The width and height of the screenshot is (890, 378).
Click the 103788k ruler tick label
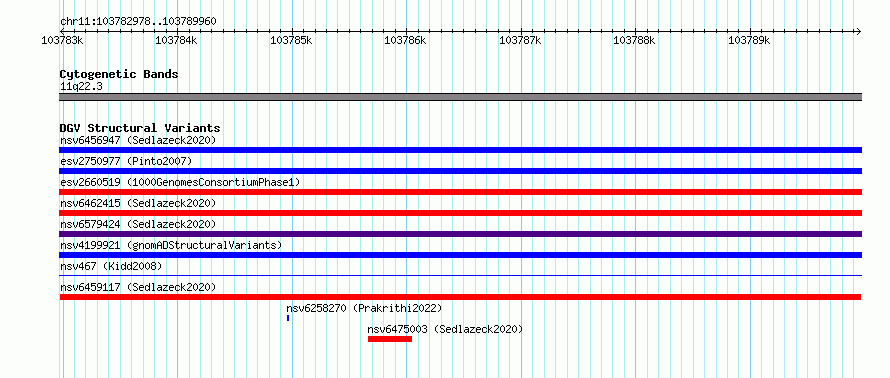(x=635, y=40)
